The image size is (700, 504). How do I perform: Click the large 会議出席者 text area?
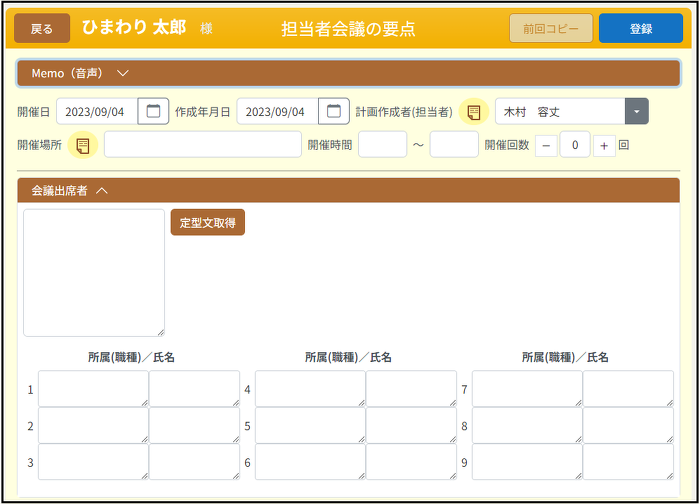(x=94, y=272)
